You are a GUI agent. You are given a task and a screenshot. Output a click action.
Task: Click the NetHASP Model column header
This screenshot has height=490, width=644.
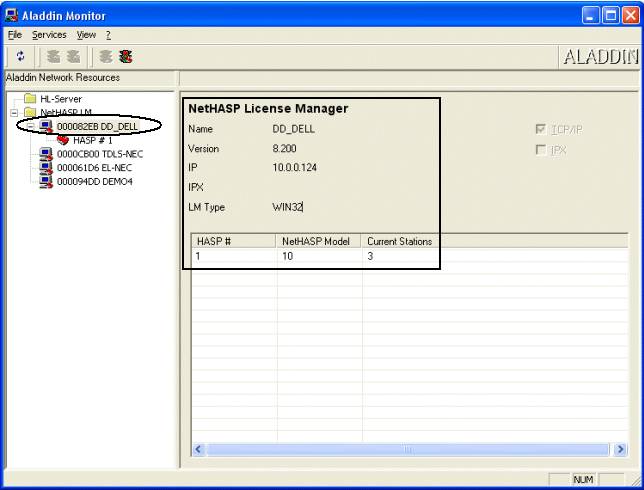tap(318, 241)
